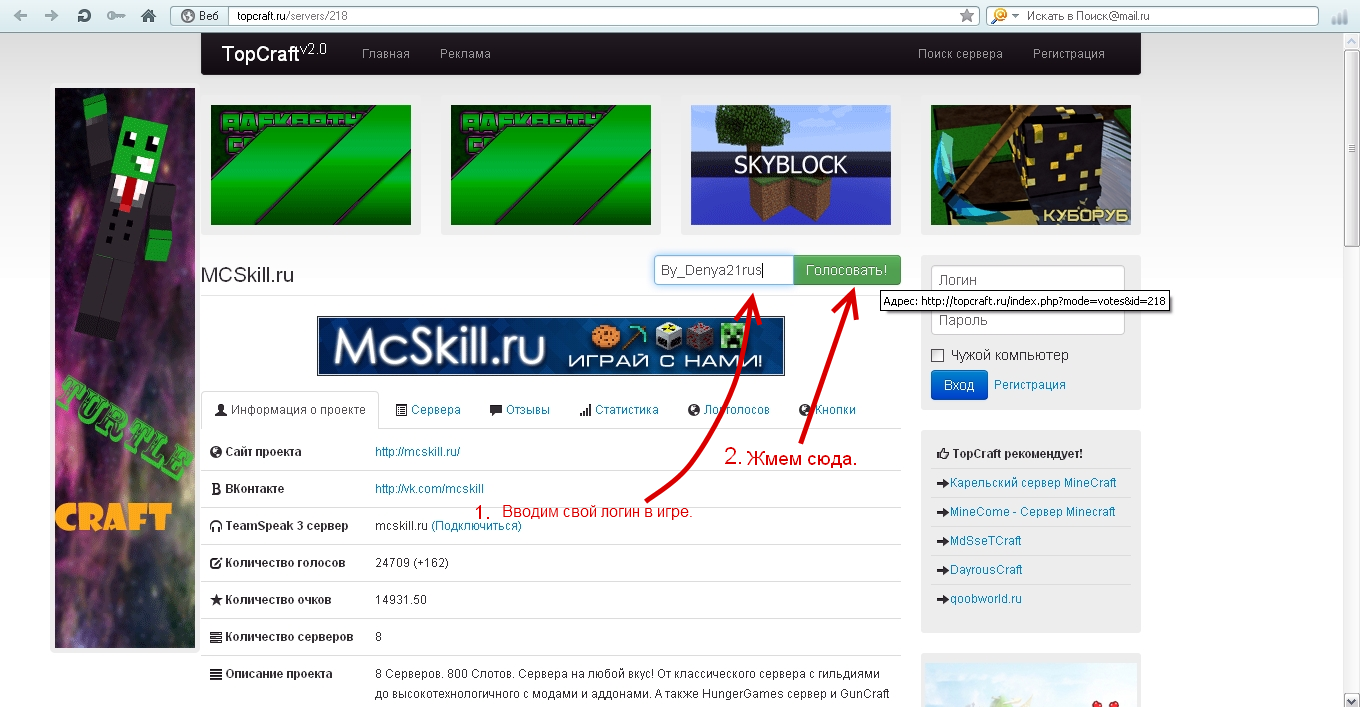Click the Количество голосов value 24709 (+162)
Image resolution: width=1360 pixels, height=707 pixels.
point(412,563)
